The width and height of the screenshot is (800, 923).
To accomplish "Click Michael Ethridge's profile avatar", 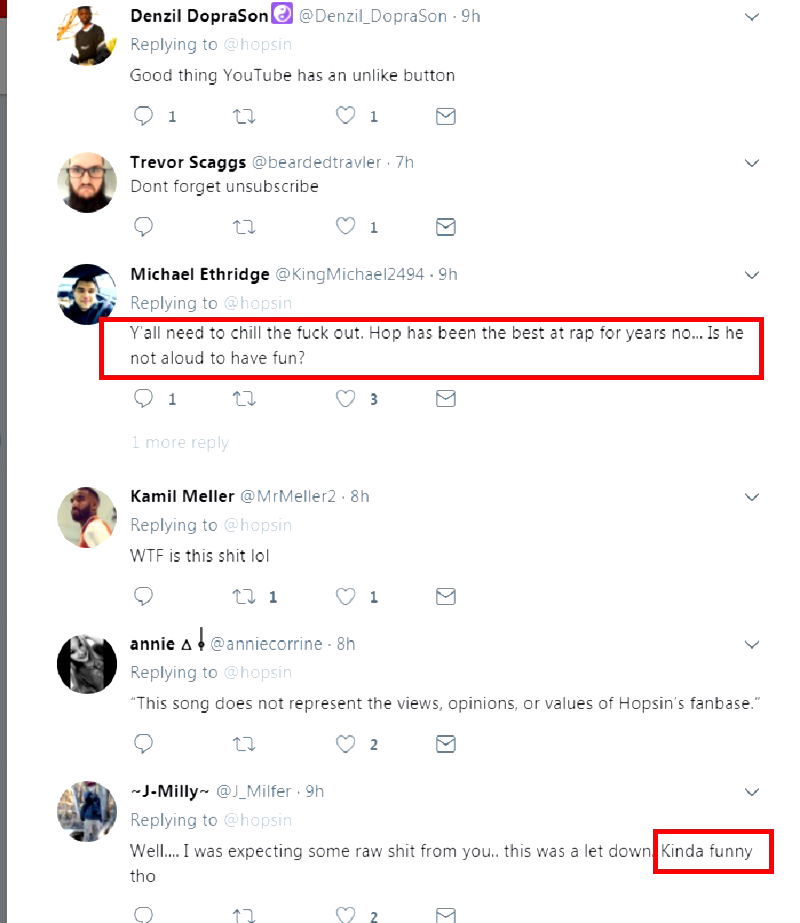I will (x=88, y=294).
